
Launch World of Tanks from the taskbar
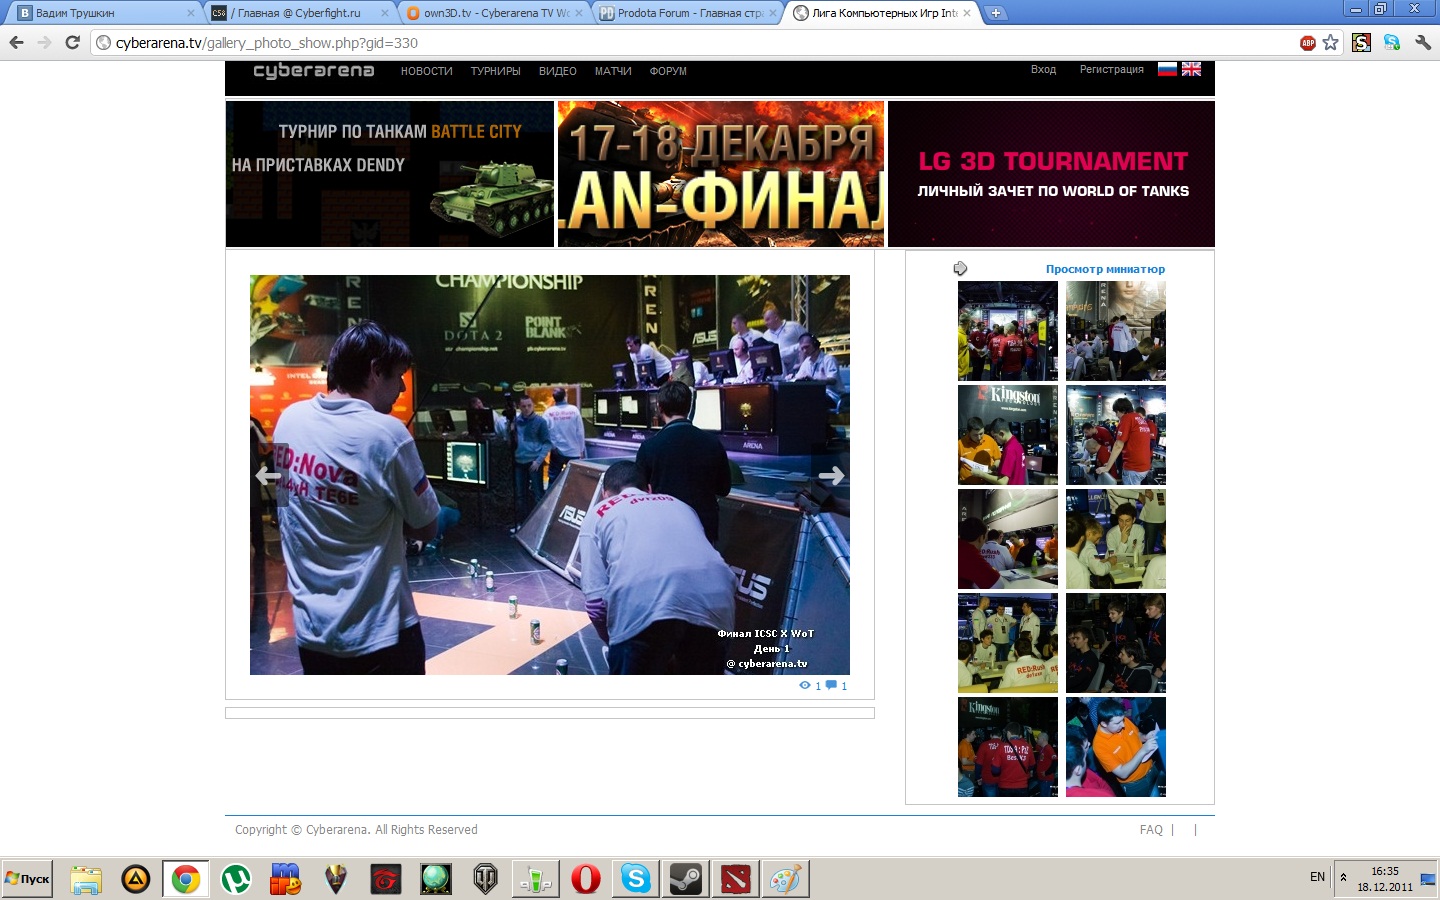(486, 879)
